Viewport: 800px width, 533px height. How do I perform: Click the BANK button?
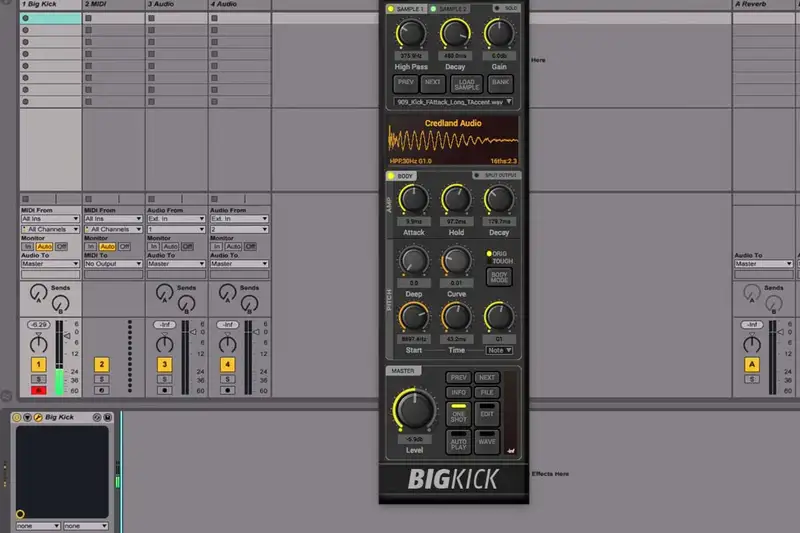(x=501, y=83)
